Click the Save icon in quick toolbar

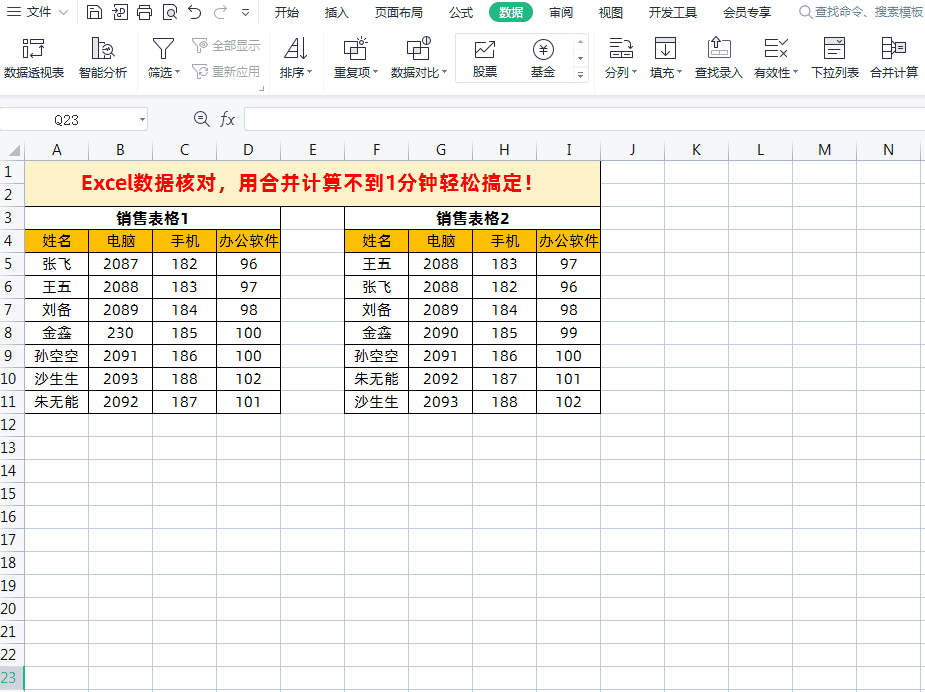(x=94, y=12)
